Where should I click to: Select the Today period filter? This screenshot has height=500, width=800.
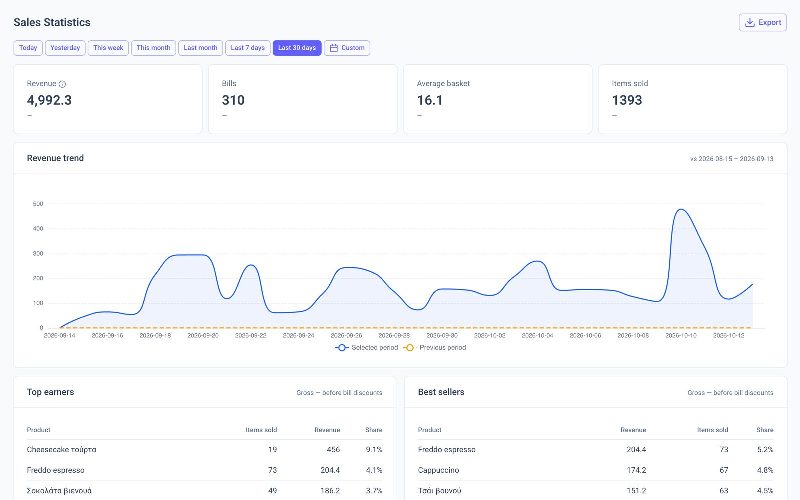(x=28, y=47)
